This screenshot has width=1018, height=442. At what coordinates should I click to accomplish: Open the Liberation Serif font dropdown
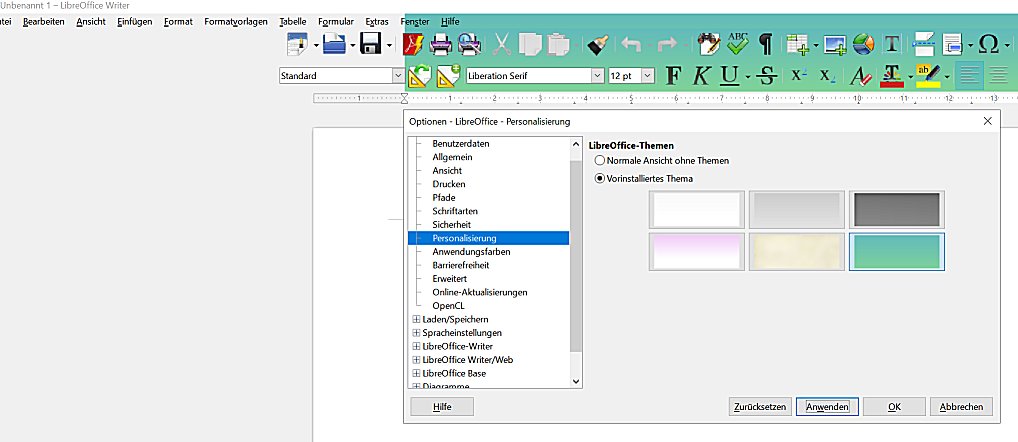(x=597, y=76)
